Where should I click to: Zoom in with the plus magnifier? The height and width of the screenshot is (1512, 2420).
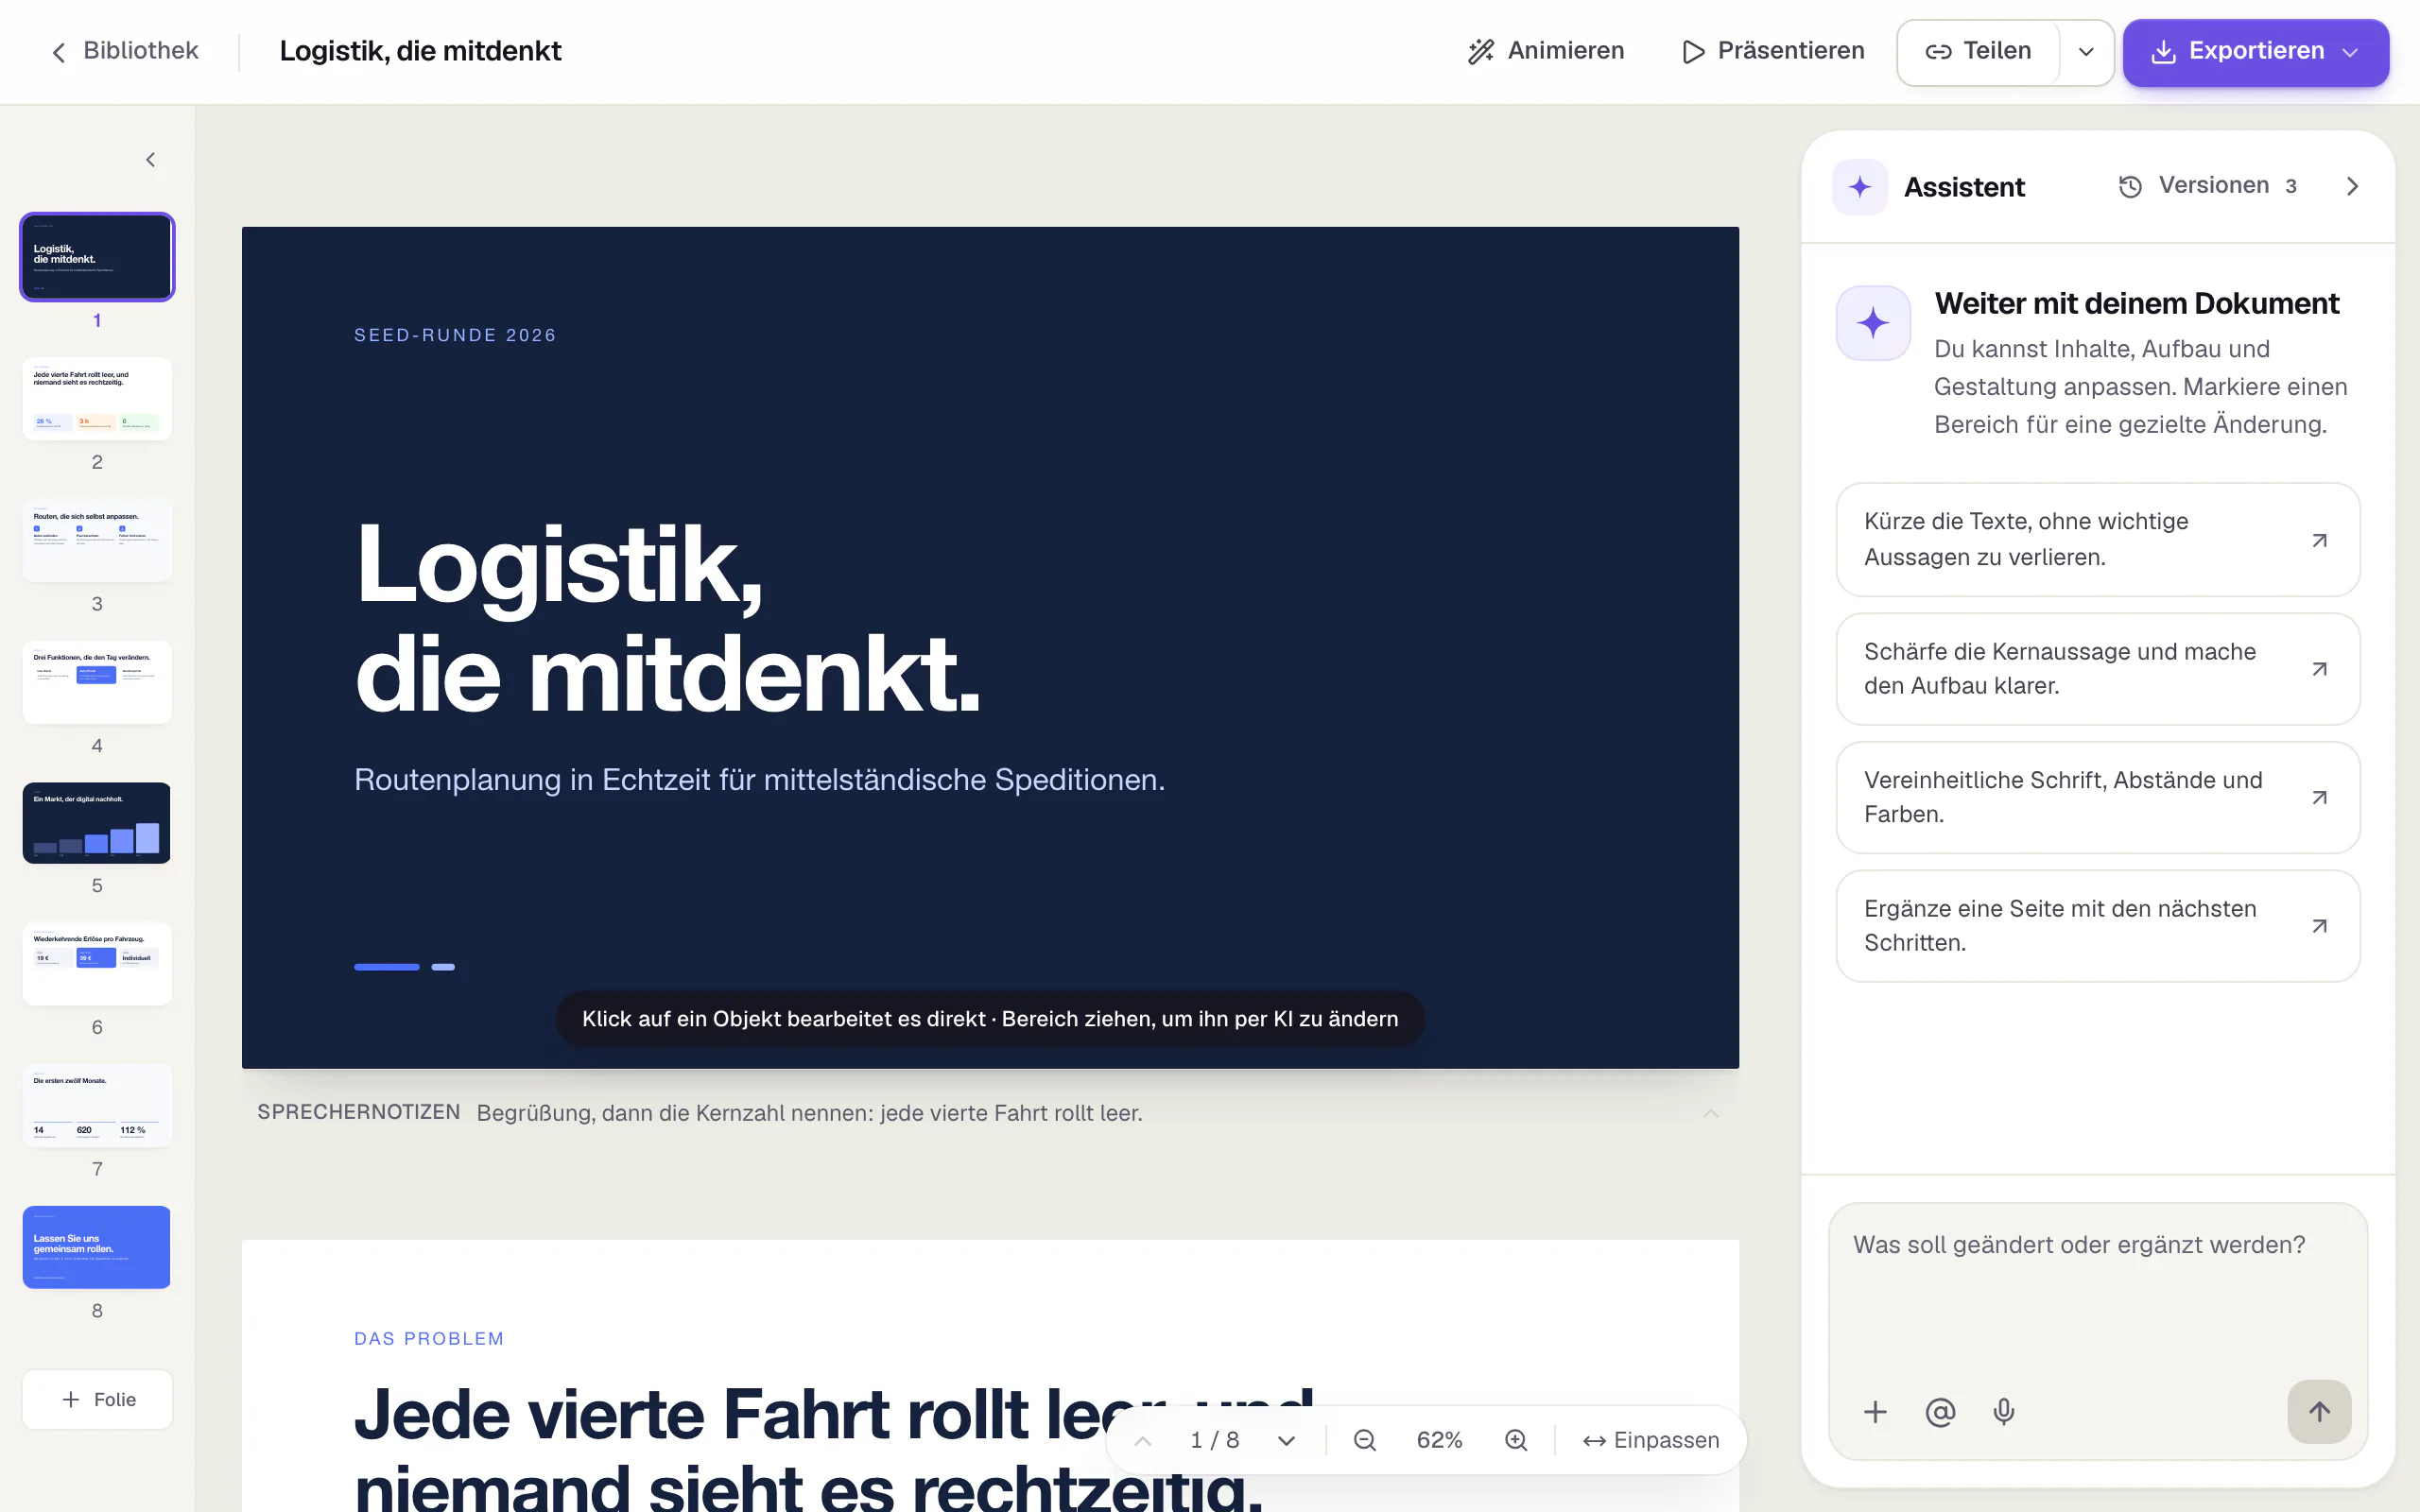point(1516,1440)
